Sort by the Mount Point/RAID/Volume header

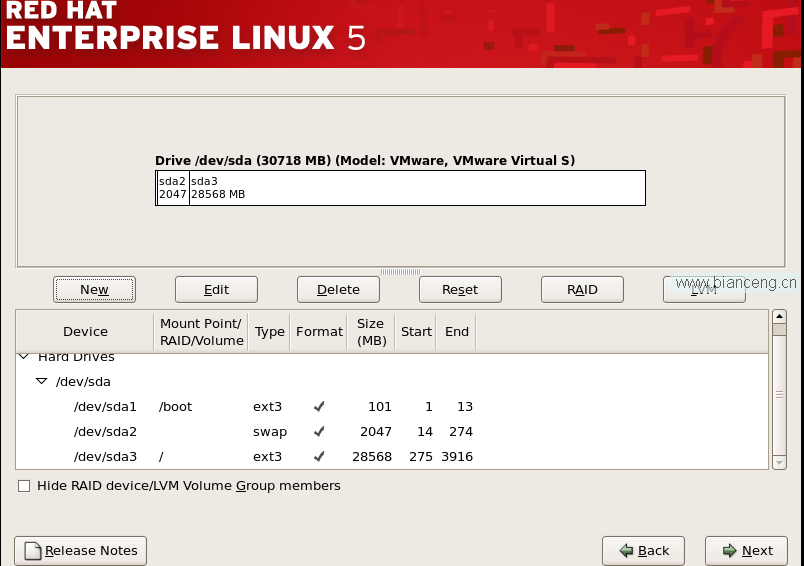tap(201, 332)
